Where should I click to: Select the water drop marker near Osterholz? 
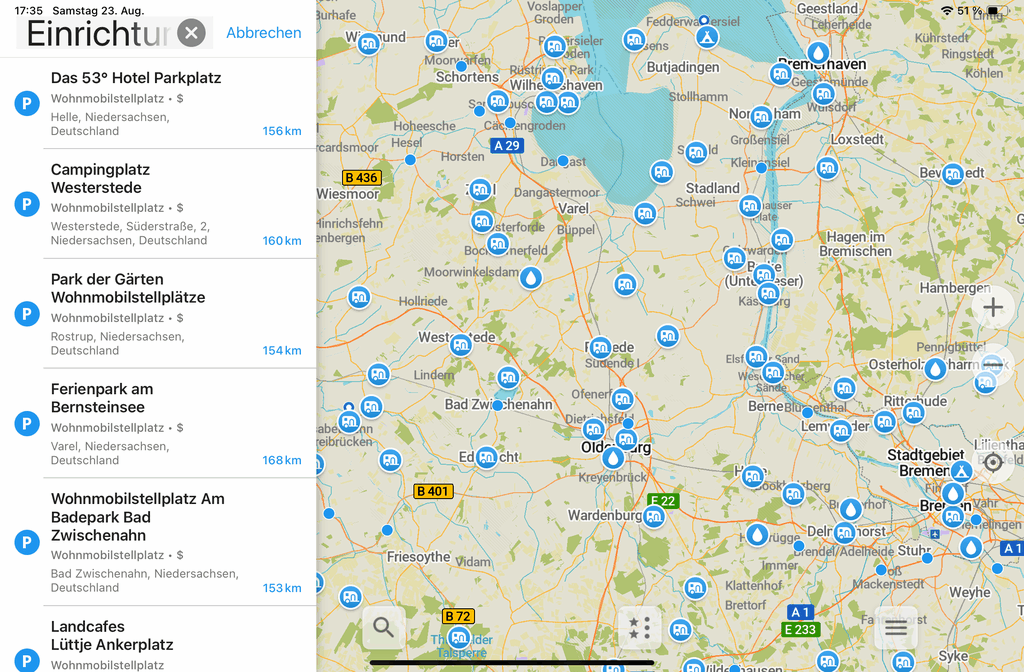coord(936,369)
